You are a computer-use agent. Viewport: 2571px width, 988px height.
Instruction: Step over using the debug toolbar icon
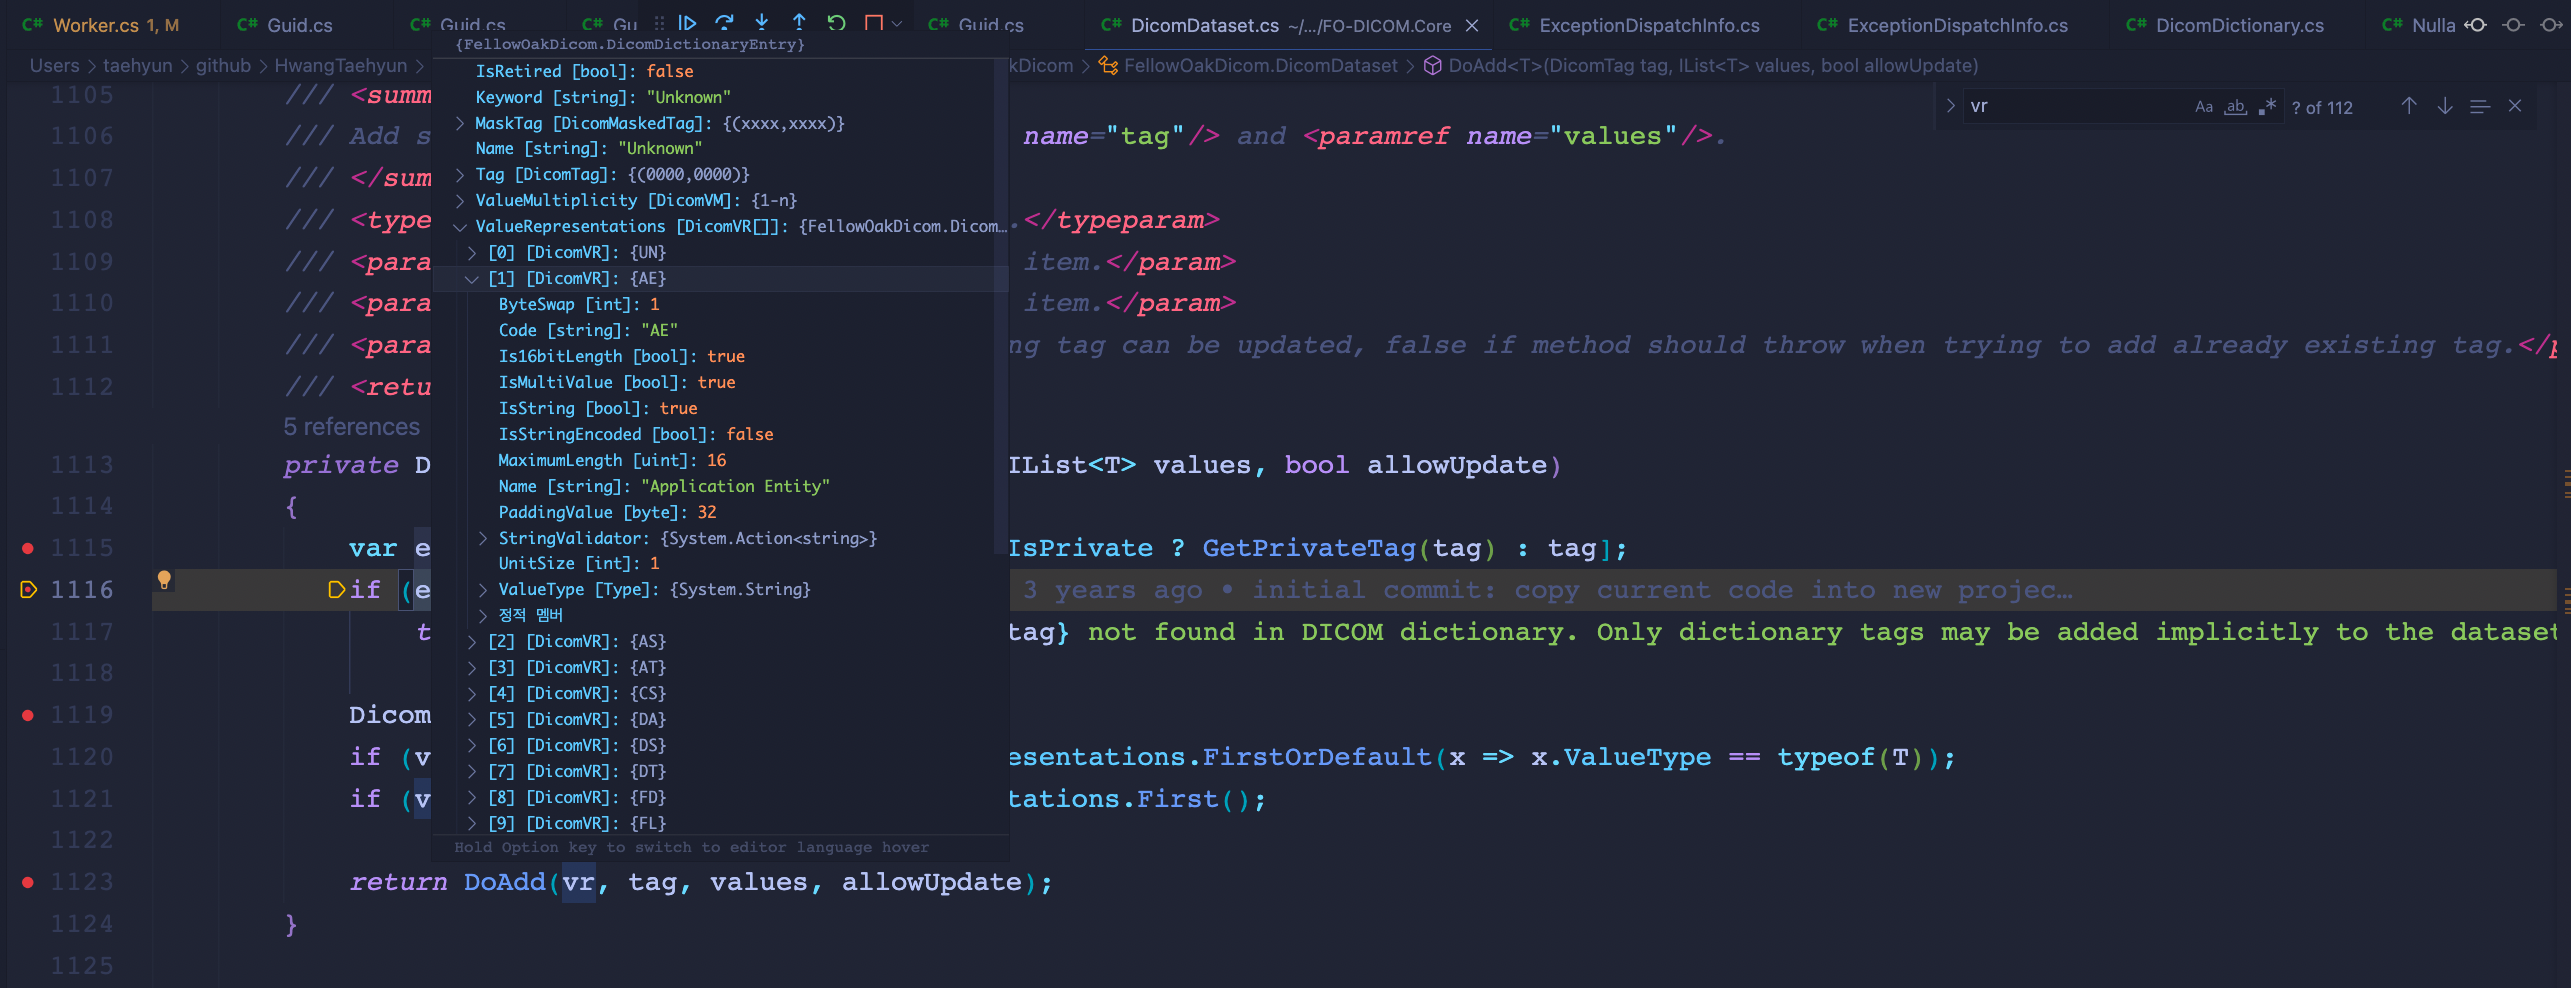point(724,22)
